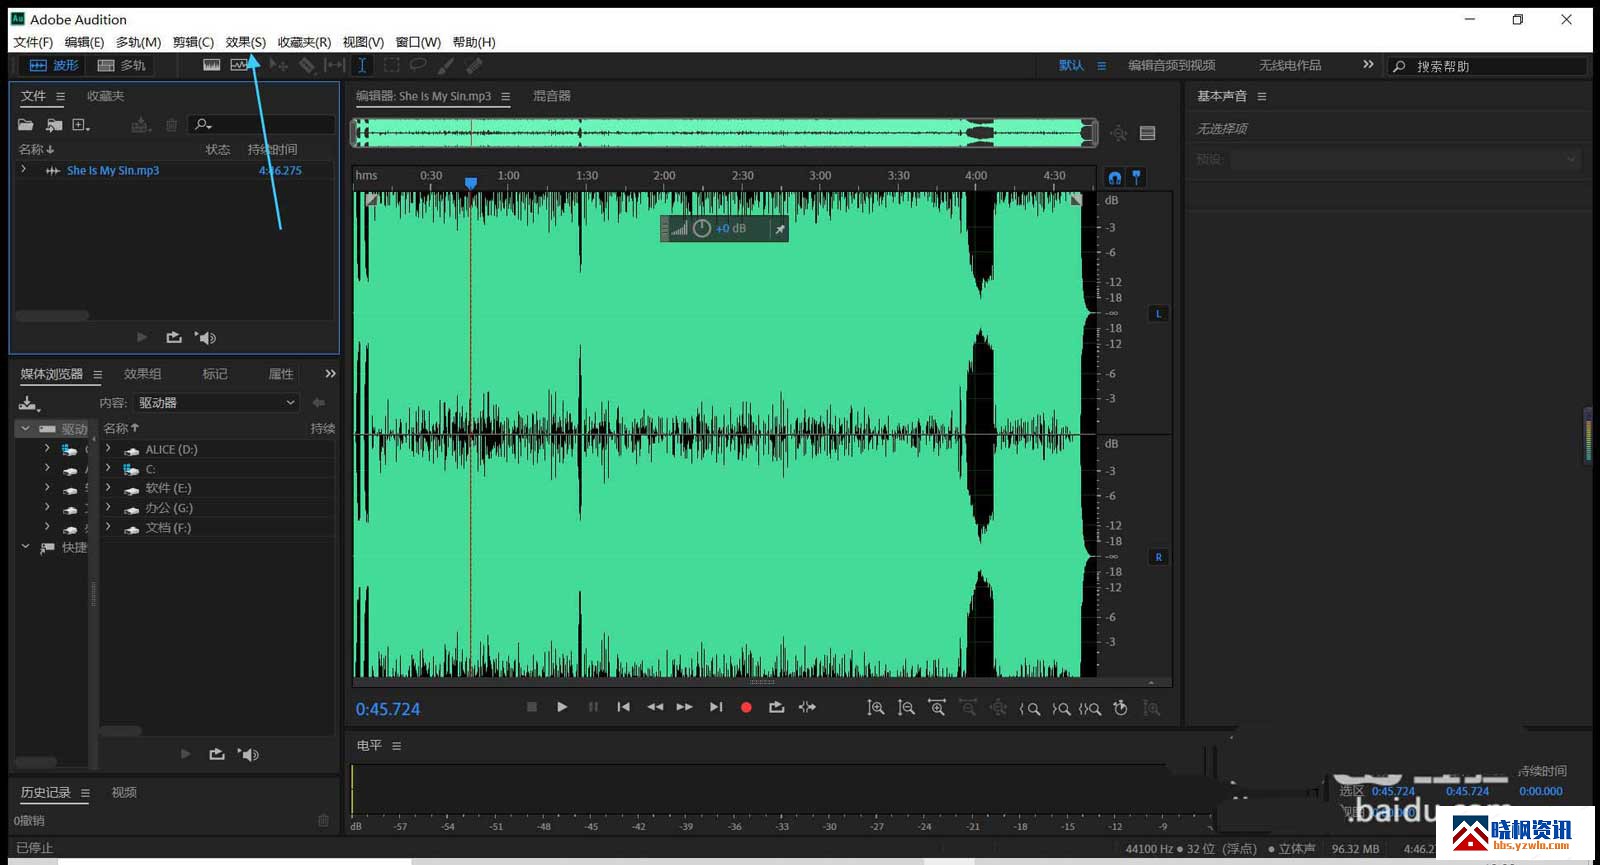The height and width of the screenshot is (865, 1600).
Task: Expand ALICE (D:) drive
Action: [108, 449]
